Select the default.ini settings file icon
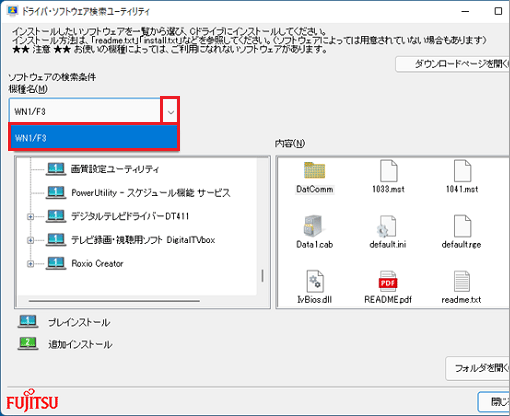Image resolution: width=510 pixels, height=416 pixels. [387, 226]
